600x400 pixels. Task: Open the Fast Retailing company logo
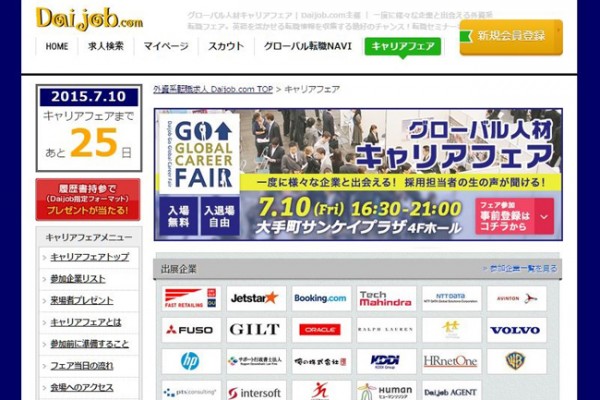tap(191, 298)
